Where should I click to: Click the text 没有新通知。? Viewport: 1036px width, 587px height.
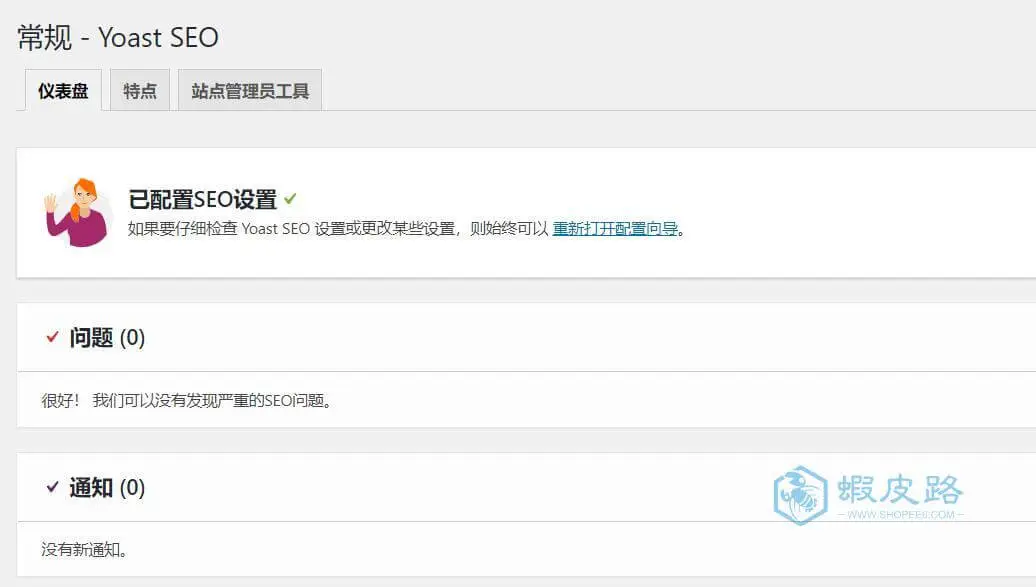(x=84, y=550)
